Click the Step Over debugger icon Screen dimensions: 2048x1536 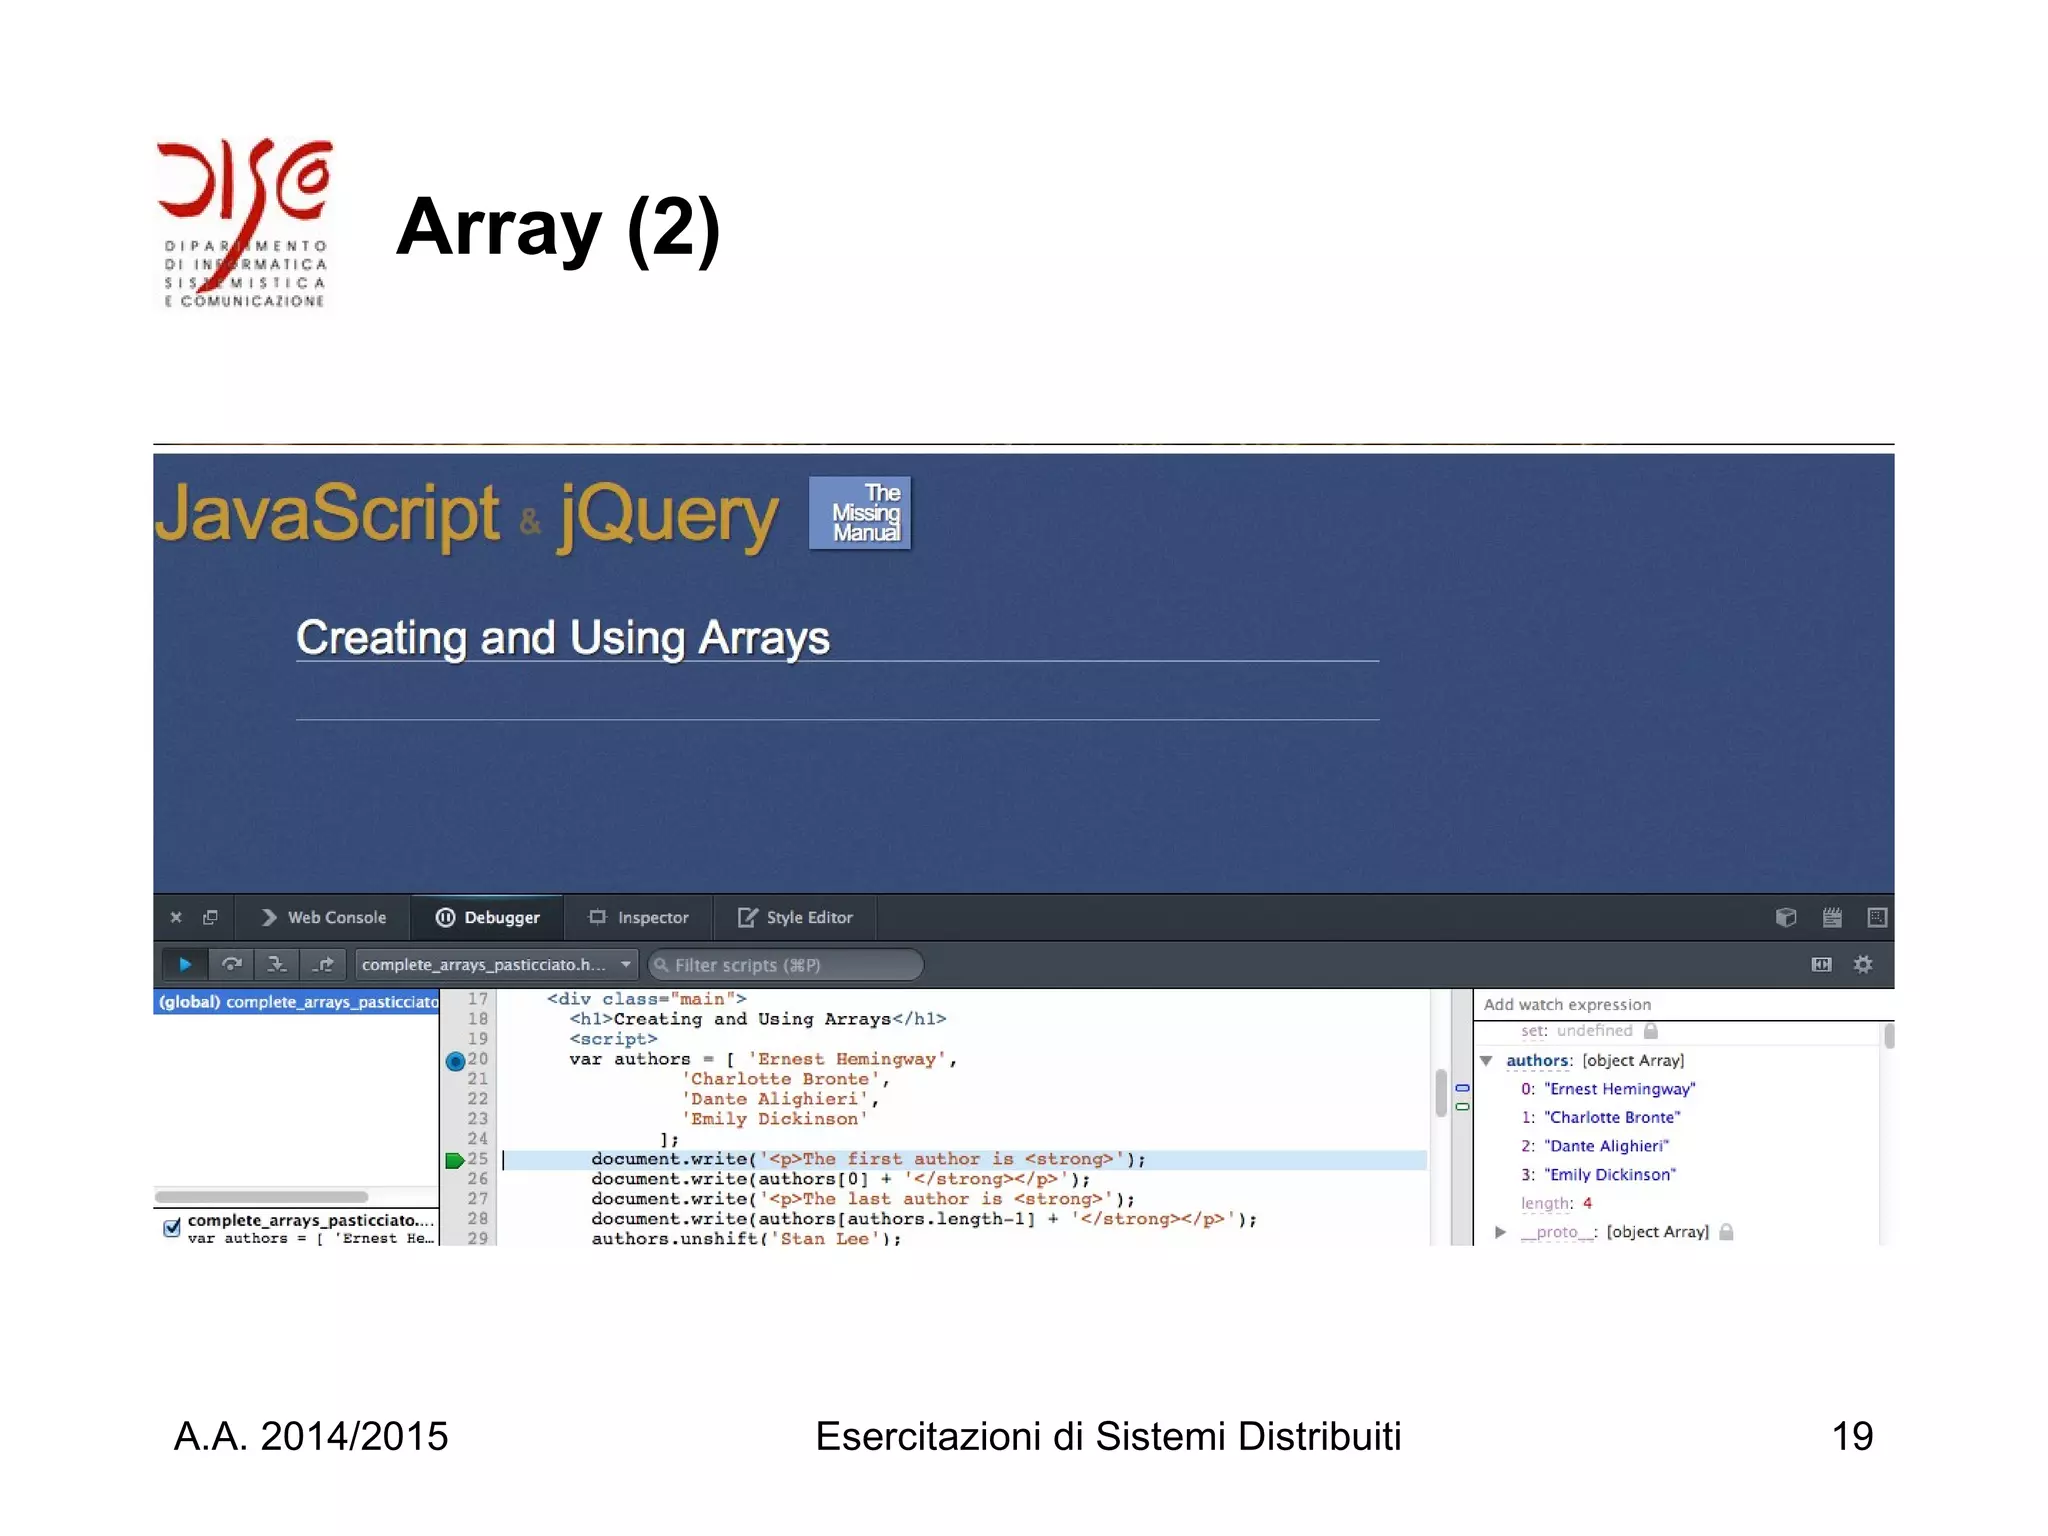tap(232, 964)
